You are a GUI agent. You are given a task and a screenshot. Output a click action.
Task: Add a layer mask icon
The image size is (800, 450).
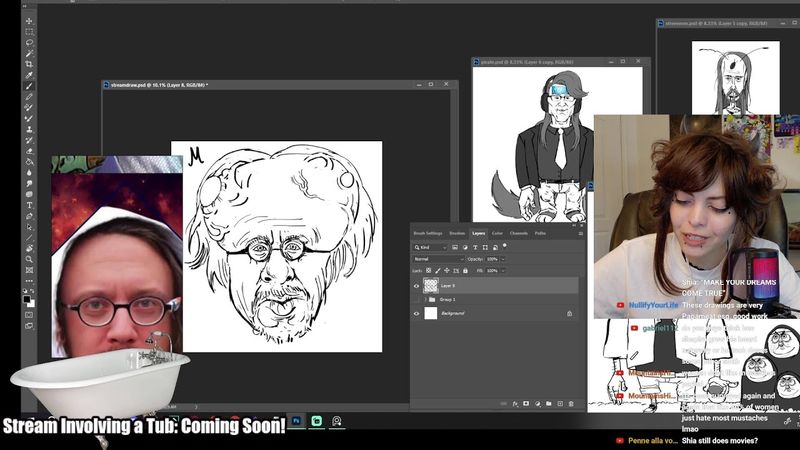[x=526, y=404]
